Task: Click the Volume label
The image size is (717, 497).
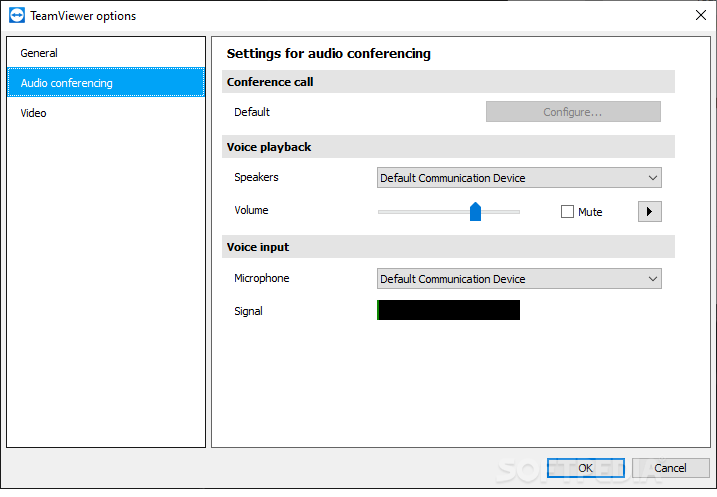Action: point(251,210)
